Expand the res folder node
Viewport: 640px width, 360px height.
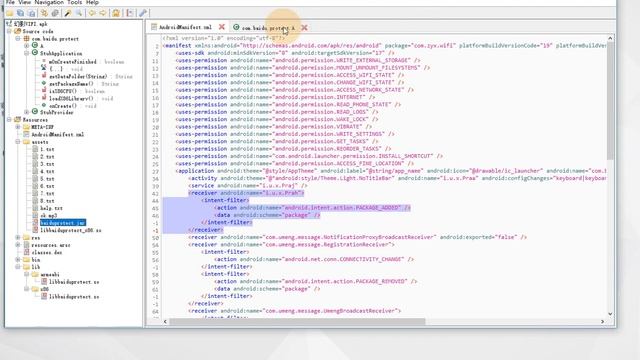tap(18, 237)
